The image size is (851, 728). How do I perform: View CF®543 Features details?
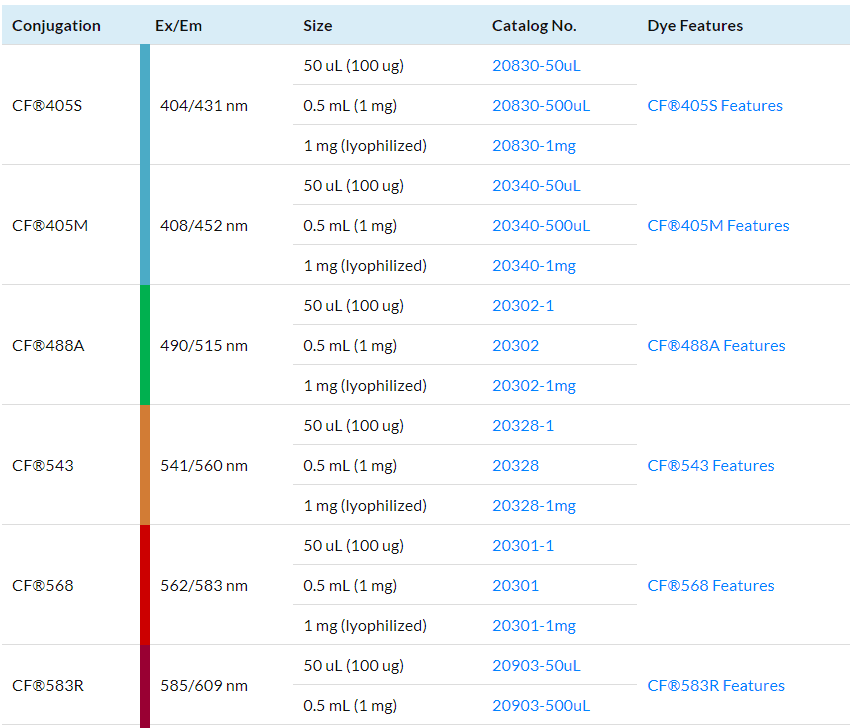710,466
